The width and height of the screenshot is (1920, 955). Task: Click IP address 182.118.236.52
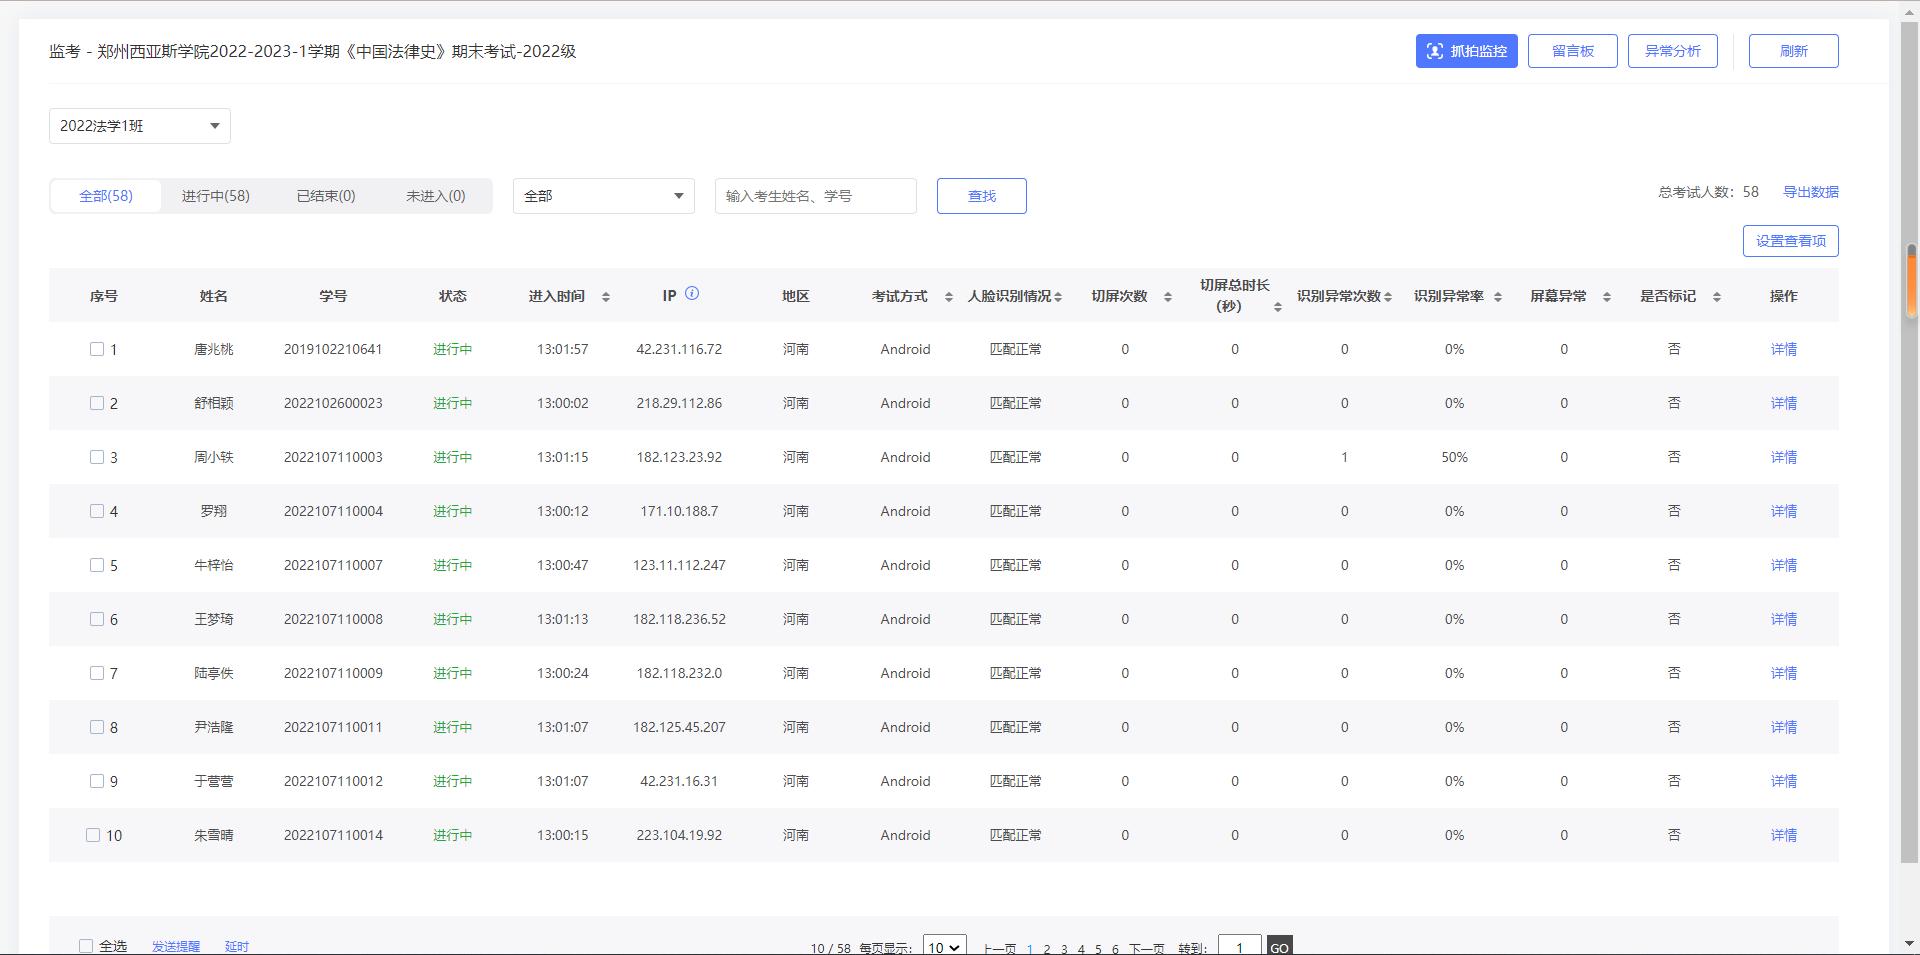coord(679,619)
